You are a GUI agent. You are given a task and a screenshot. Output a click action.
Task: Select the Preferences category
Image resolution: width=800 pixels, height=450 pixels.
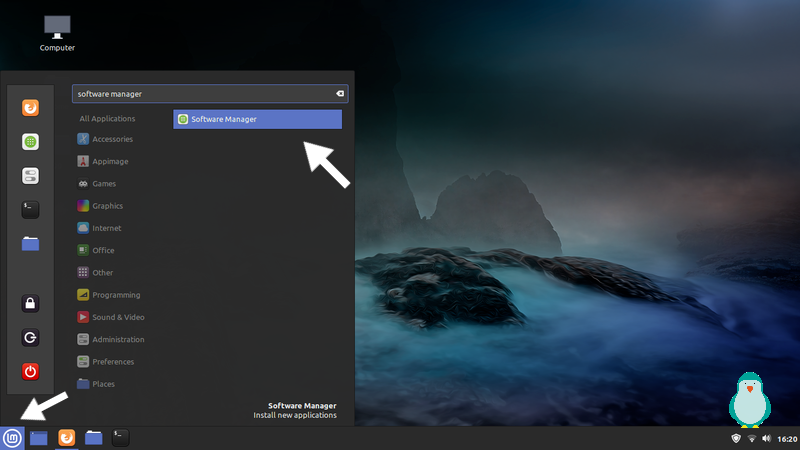pos(106,362)
